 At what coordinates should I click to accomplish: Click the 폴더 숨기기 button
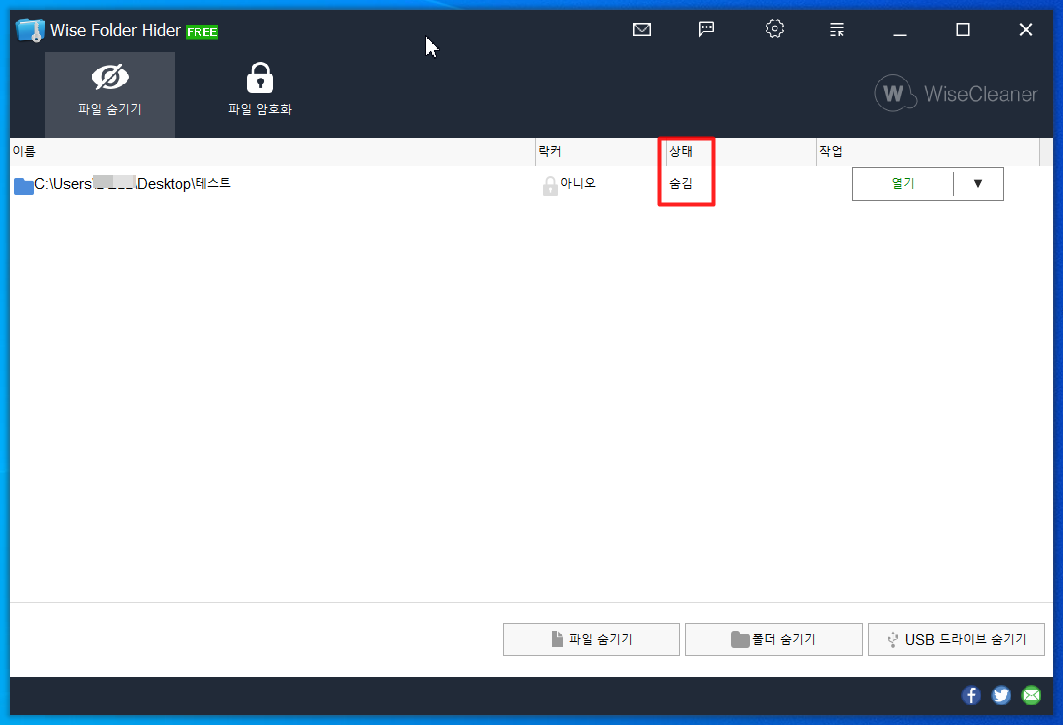click(x=774, y=640)
